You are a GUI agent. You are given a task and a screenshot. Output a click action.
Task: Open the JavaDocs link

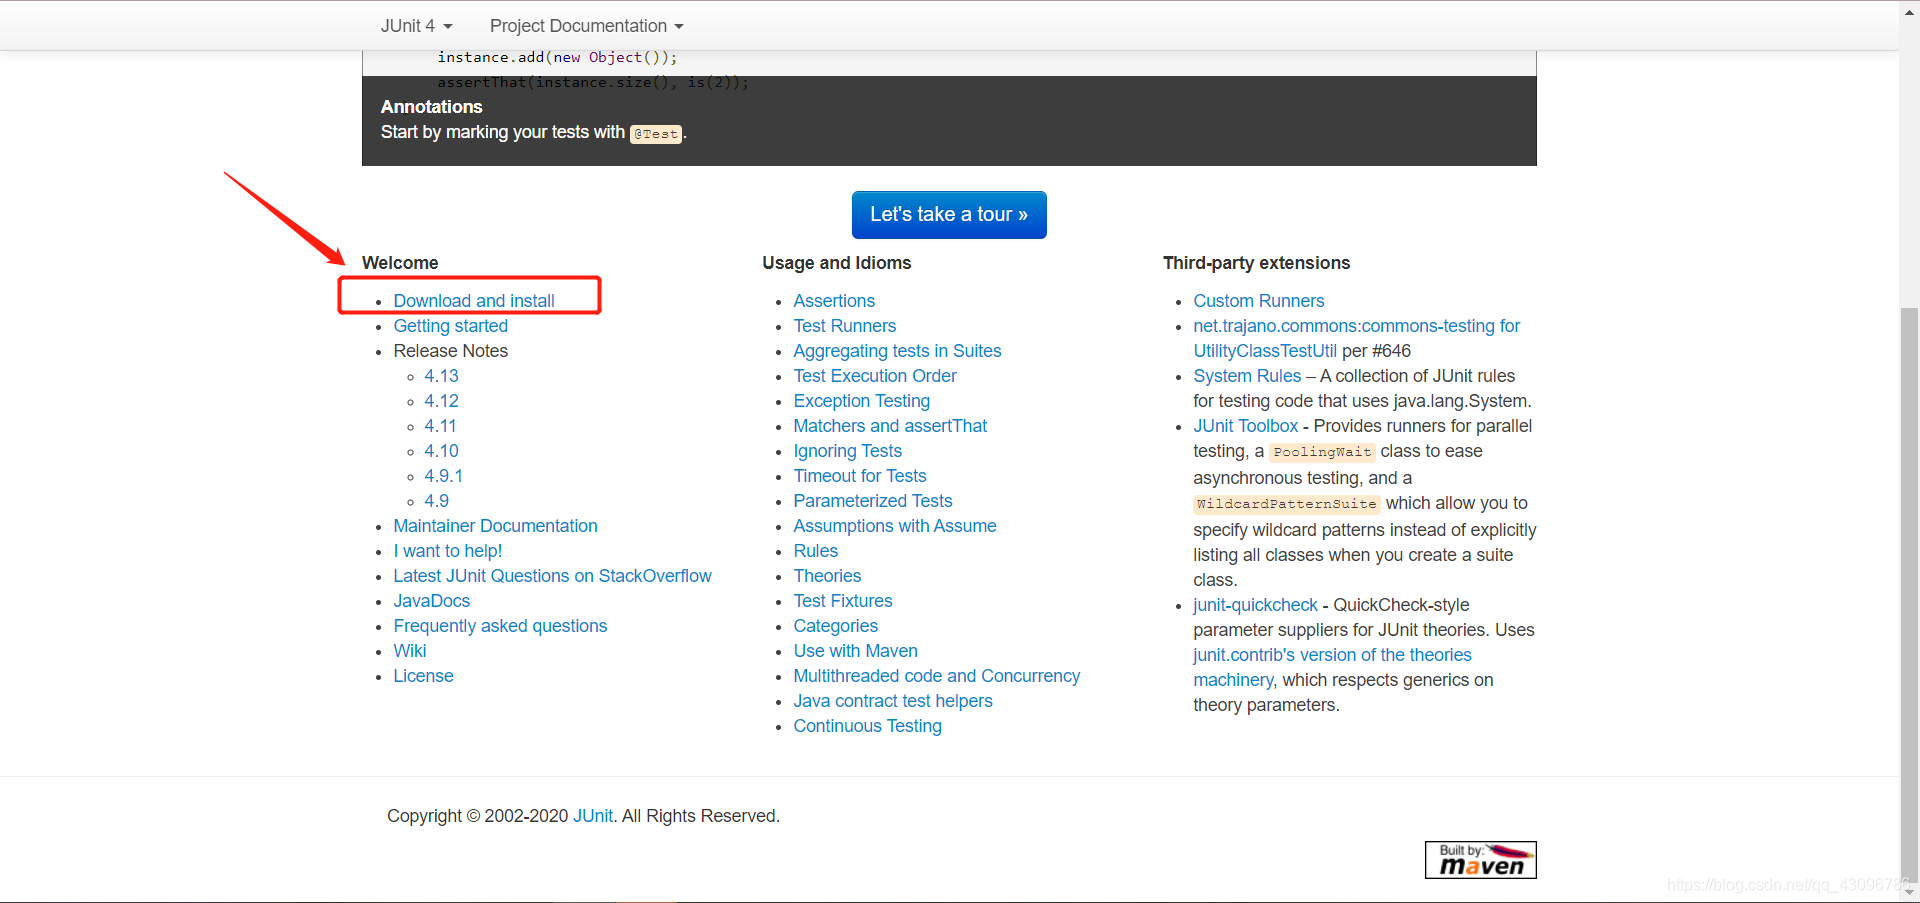pos(432,601)
